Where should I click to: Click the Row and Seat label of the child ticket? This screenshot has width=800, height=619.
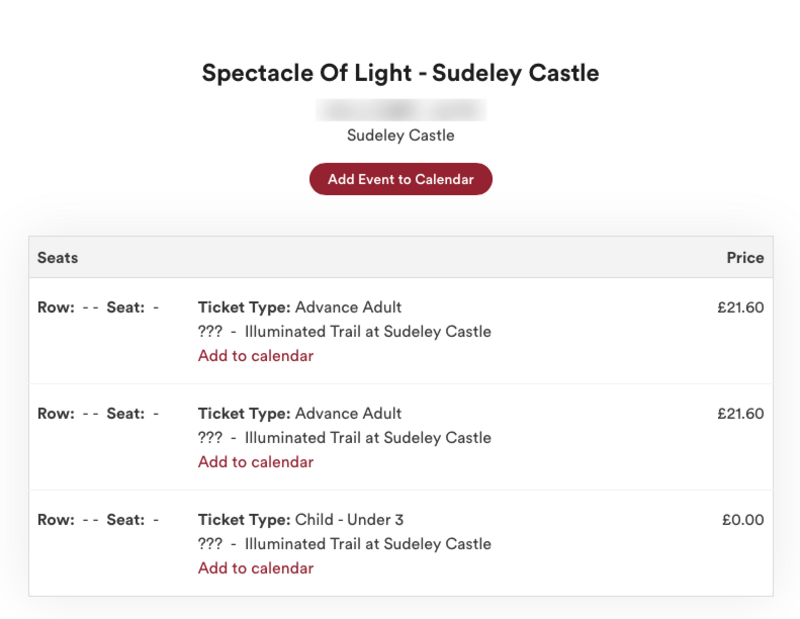pyautogui.click(x=98, y=519)
